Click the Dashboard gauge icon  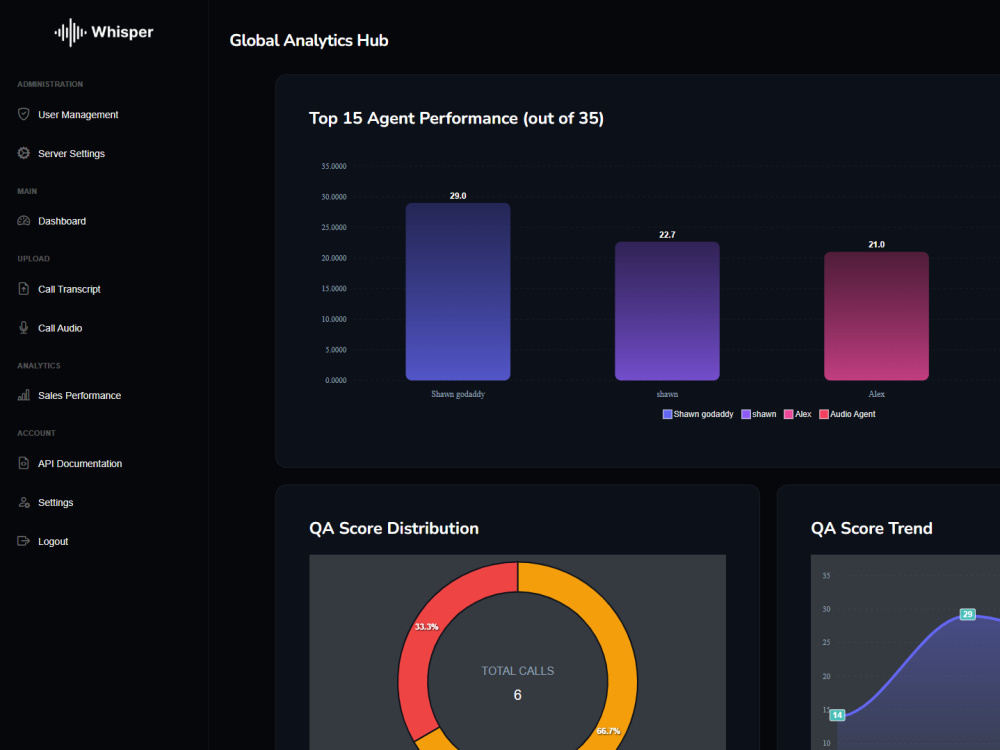pos(24,221)
